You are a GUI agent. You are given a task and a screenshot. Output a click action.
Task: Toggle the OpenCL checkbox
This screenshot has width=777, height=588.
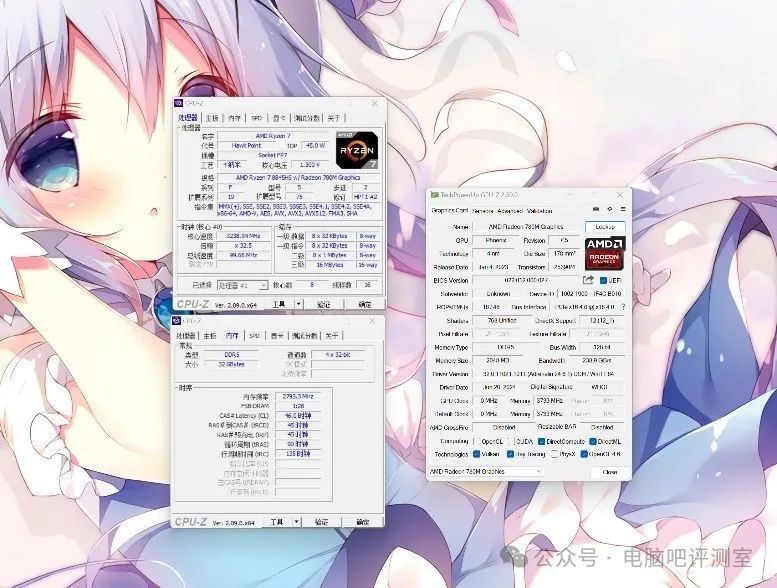tap(478, 441)
